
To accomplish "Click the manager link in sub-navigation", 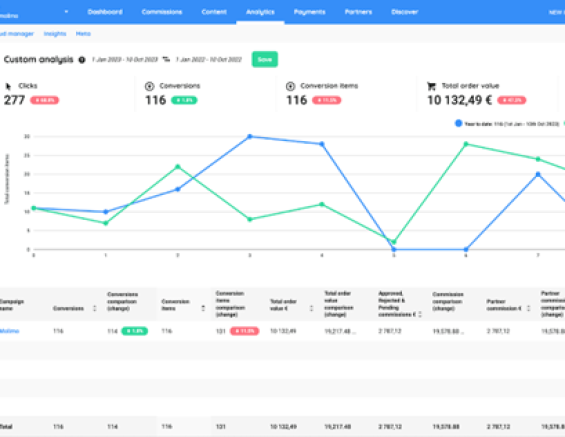I will [17, 34].
